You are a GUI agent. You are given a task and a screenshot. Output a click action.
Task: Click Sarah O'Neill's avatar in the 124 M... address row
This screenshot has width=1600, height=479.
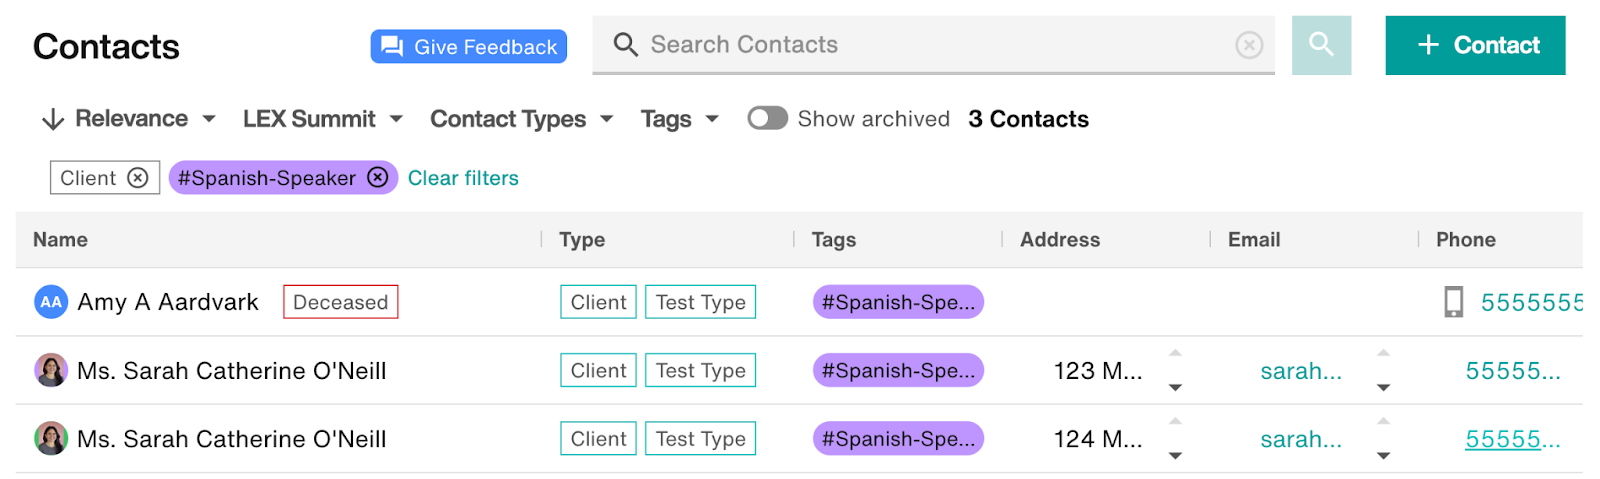pyautogui.click(x=51, y=438)
